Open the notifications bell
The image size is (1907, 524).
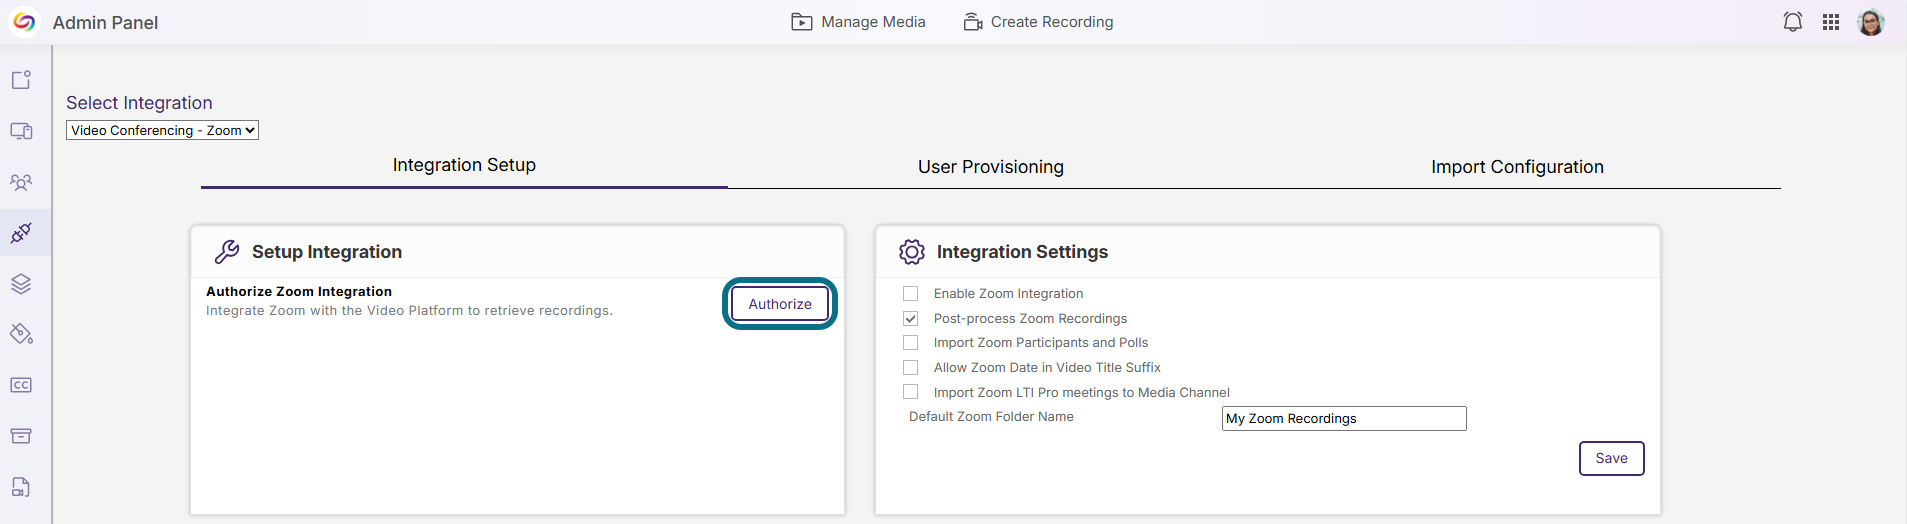coord(1793,22)
